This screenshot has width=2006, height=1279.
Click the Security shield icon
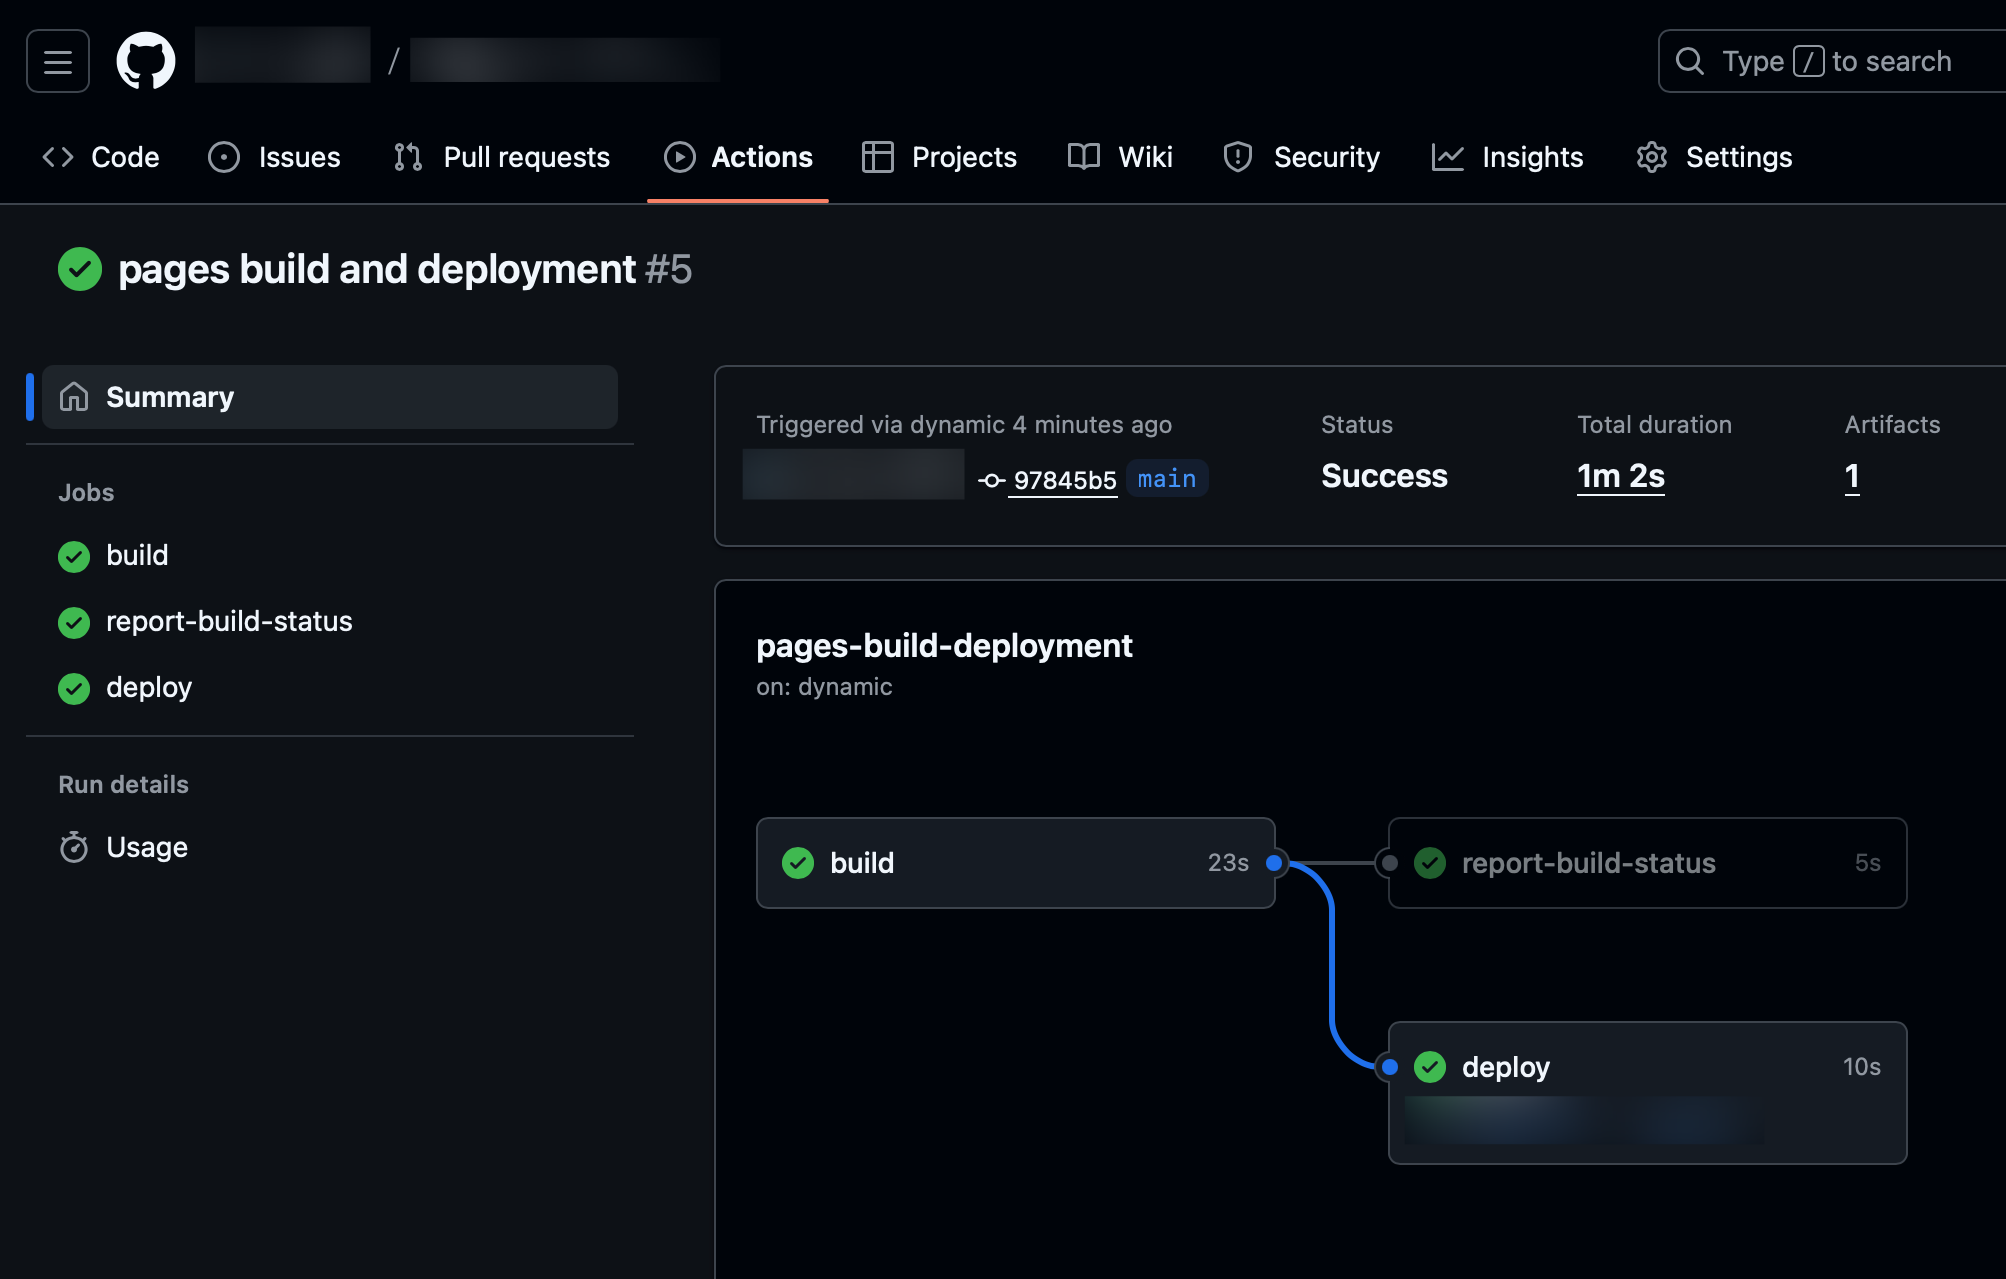1238,157
